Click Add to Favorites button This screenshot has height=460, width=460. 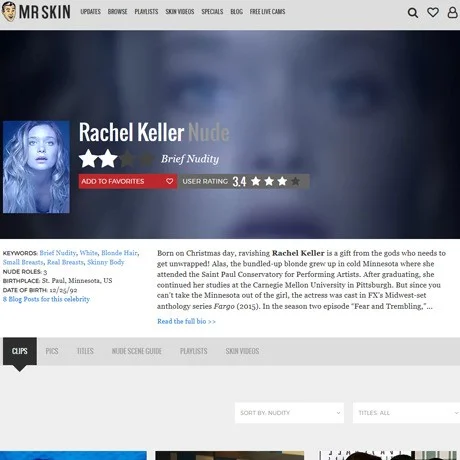click(x=128, y=181)
